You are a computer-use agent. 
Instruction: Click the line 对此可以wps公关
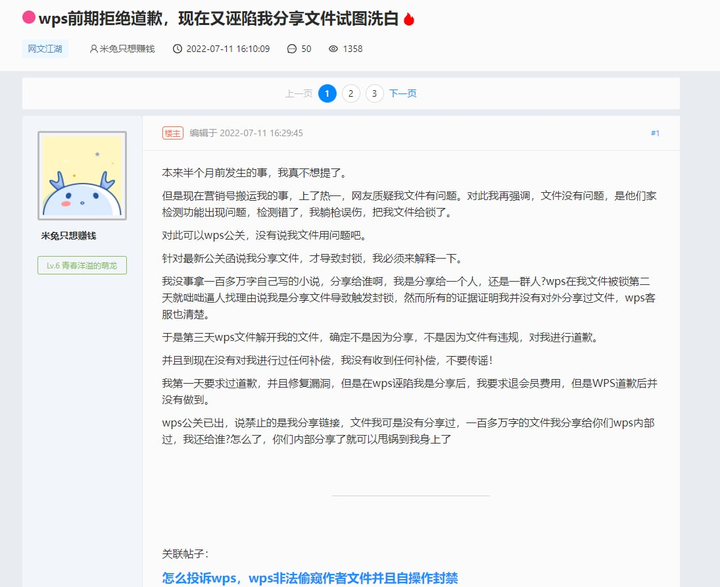point(266,235)
